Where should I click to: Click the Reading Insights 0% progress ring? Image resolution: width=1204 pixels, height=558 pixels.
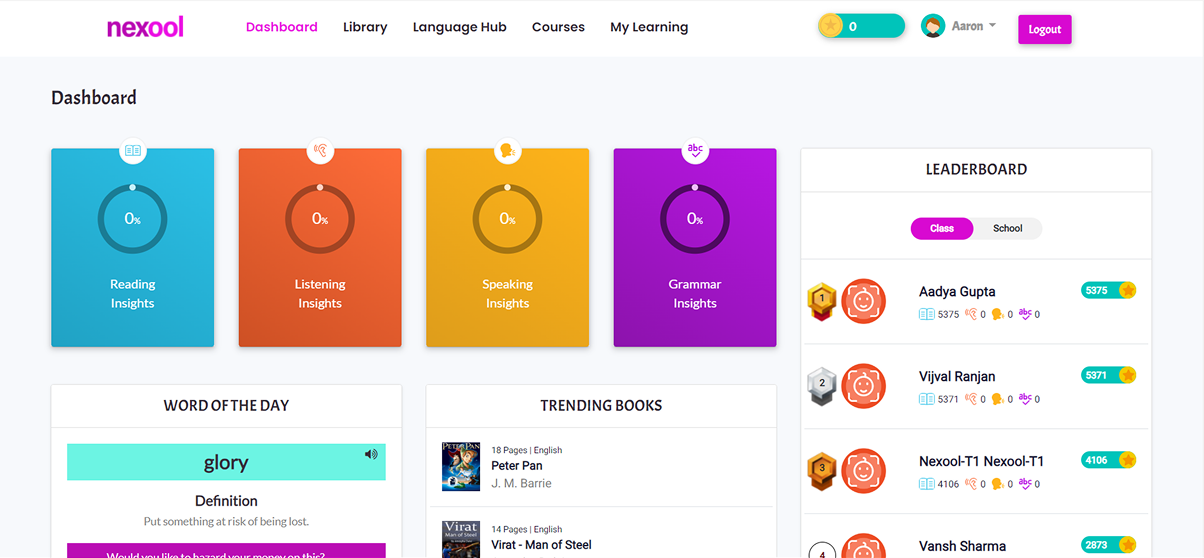(132, 219)
